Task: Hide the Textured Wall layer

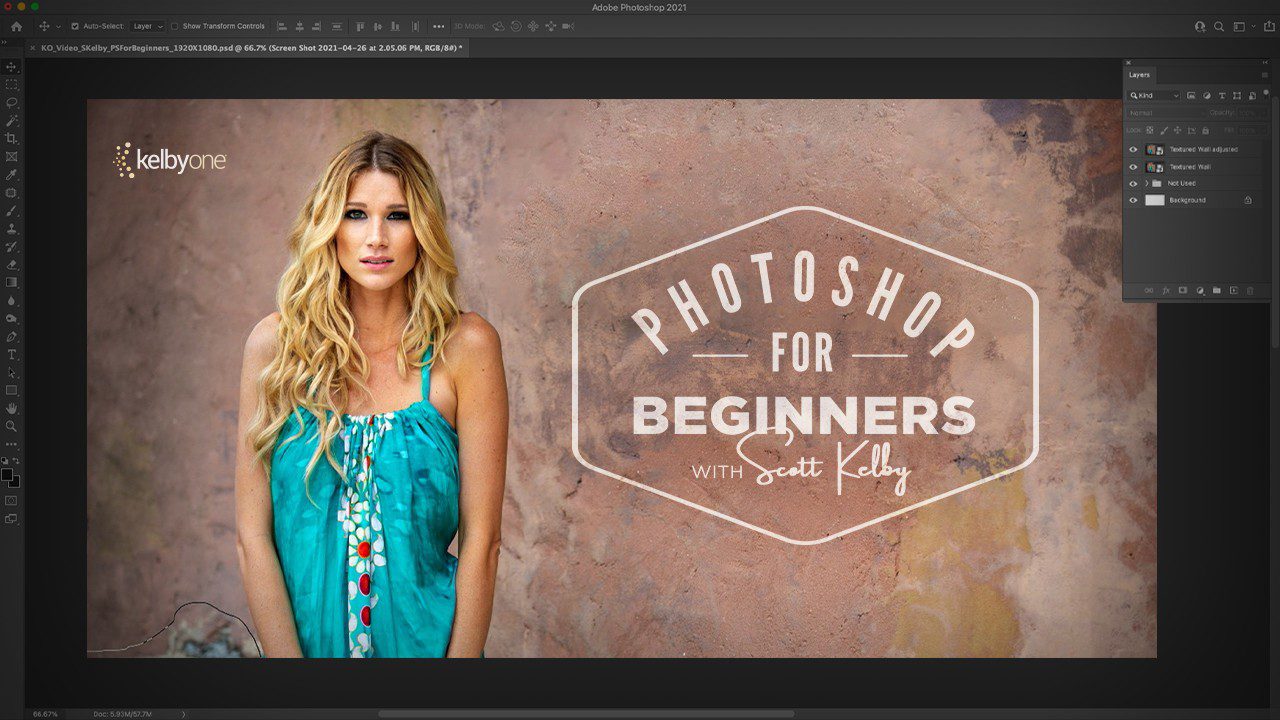Action: tap(1133, 167)
